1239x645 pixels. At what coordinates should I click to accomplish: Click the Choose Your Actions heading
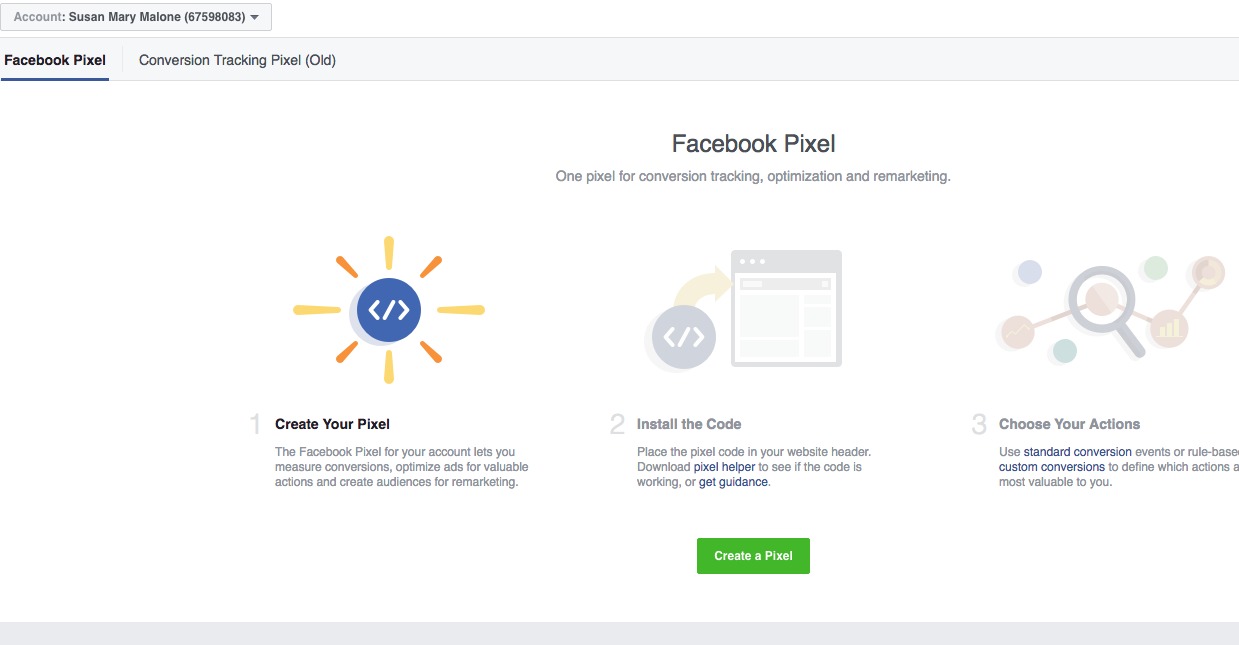pyautogui.click(x=1069, y=424)
